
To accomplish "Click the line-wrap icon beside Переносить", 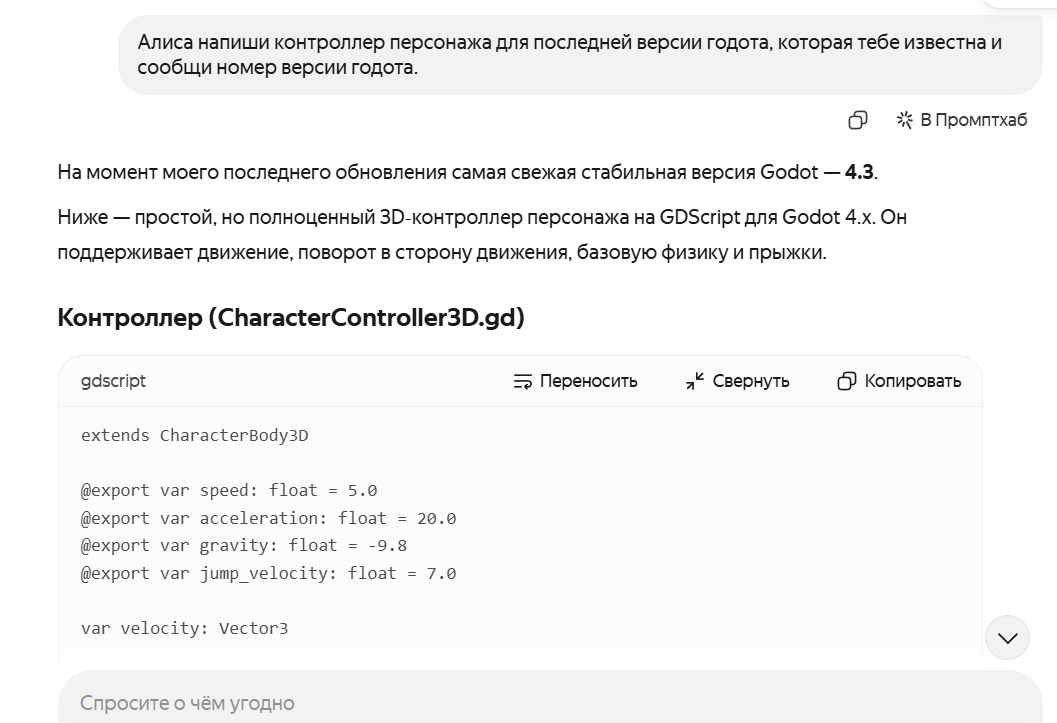I will pos(522,381).
